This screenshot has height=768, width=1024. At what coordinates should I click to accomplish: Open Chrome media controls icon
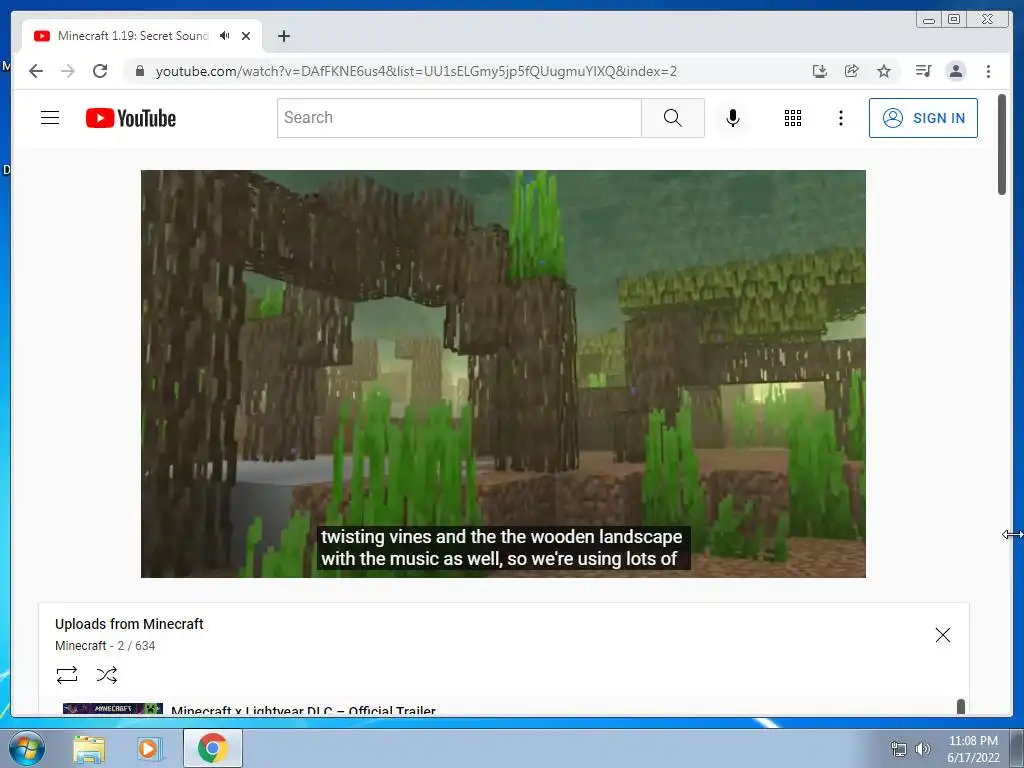pos(923,71)
